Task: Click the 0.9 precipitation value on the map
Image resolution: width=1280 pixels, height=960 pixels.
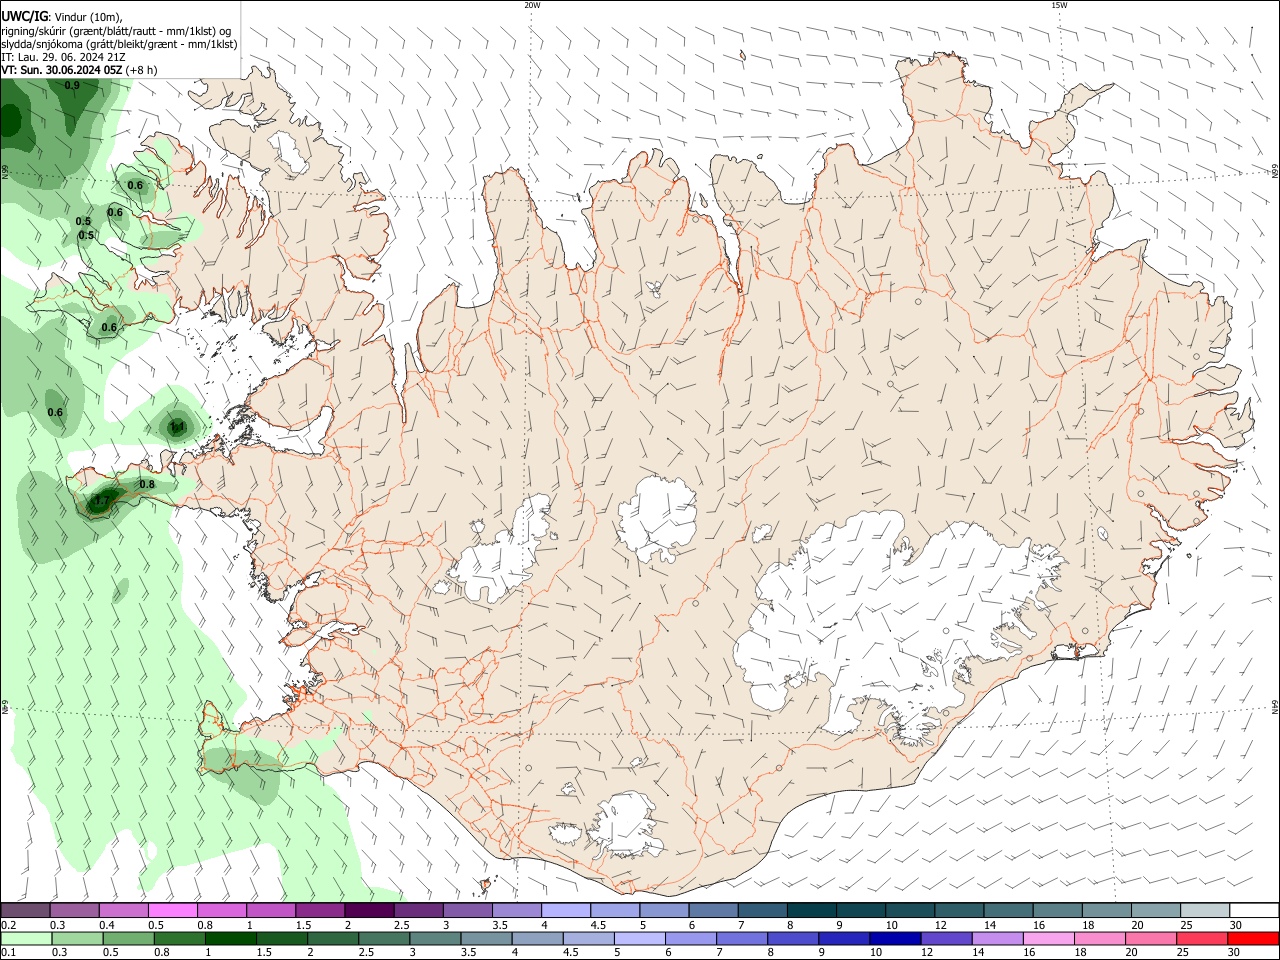Action: 72,86
